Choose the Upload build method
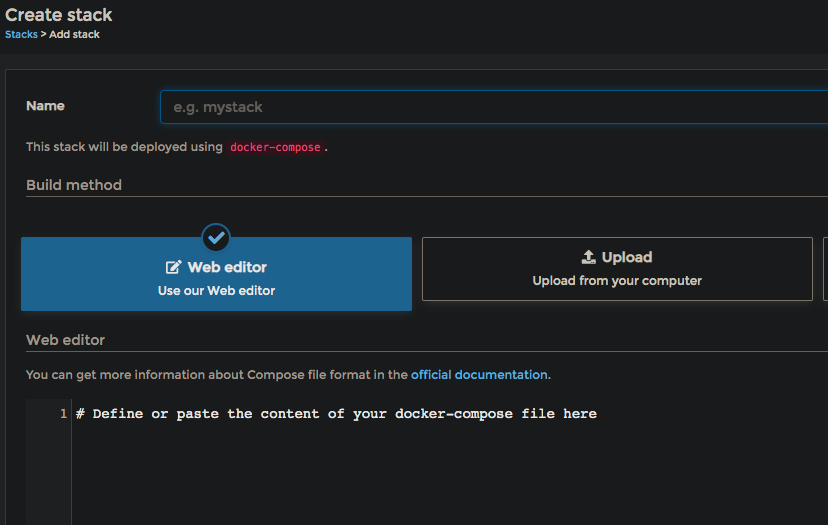The height and width of the screenshot is (525, 828). (617, 269)
